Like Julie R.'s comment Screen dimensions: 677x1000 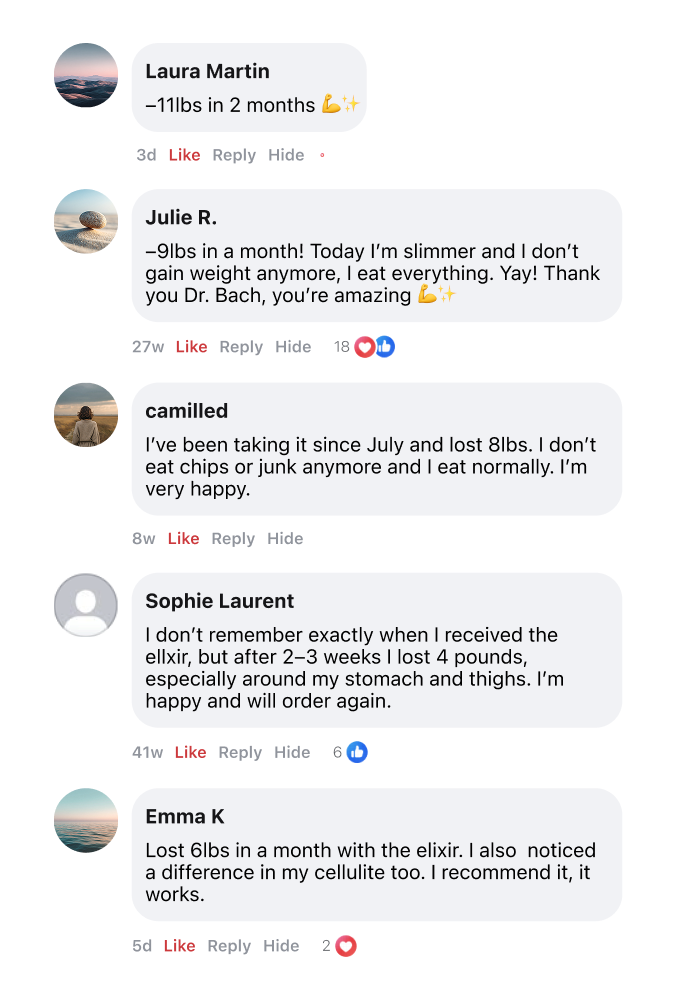(x=191, y=347)
